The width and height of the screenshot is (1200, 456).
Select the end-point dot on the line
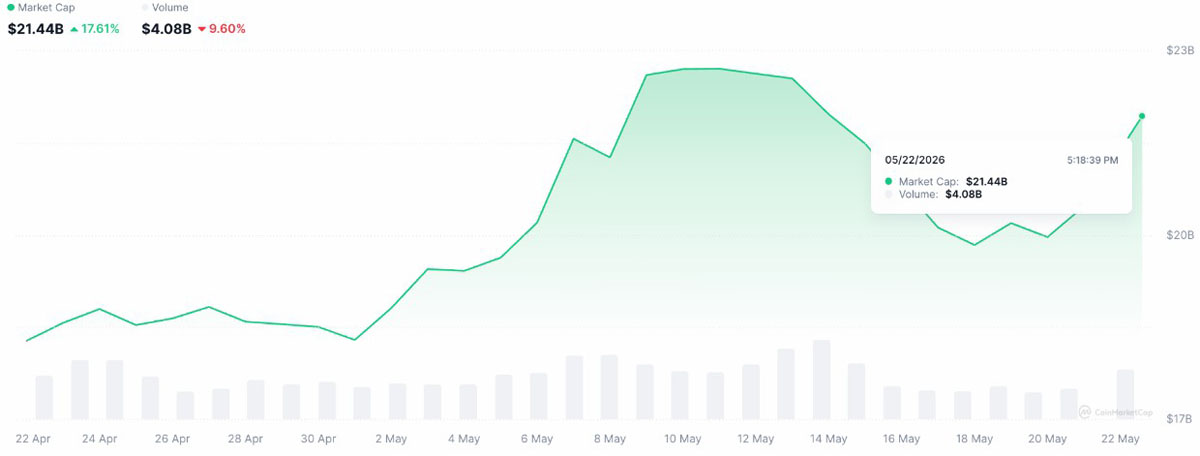(1142, 116)
